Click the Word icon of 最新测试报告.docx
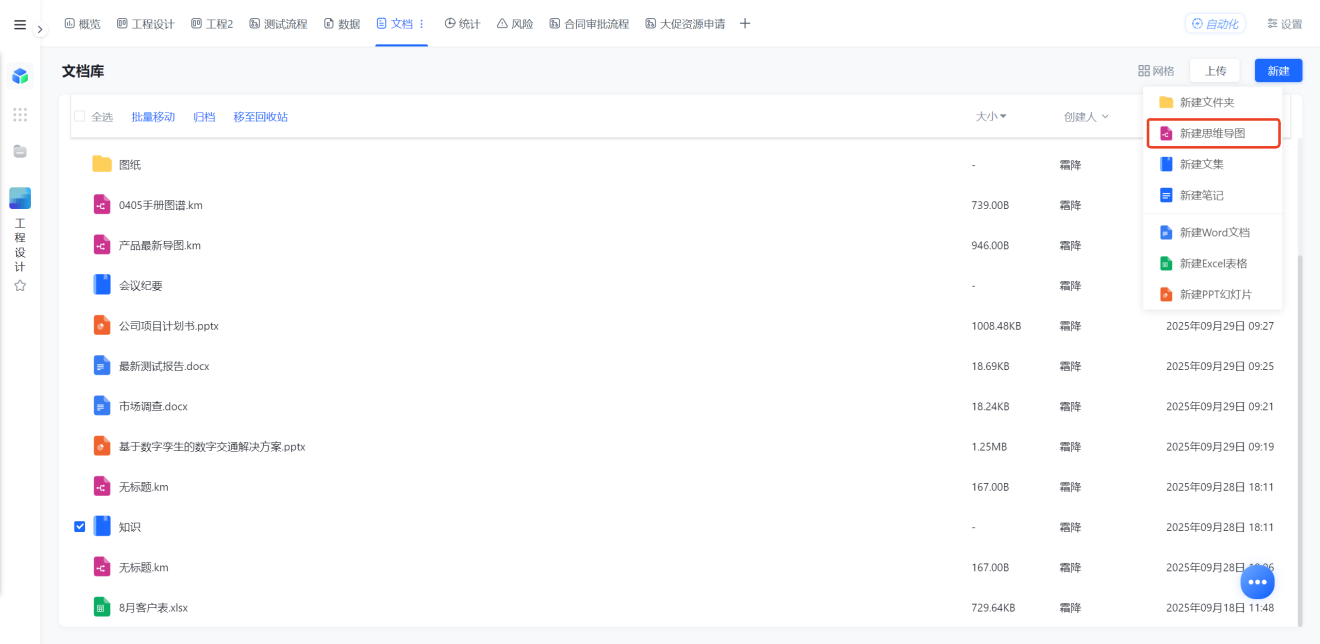Image resolution: width=1320 pixels, height=644 pixels. point(101,366)
